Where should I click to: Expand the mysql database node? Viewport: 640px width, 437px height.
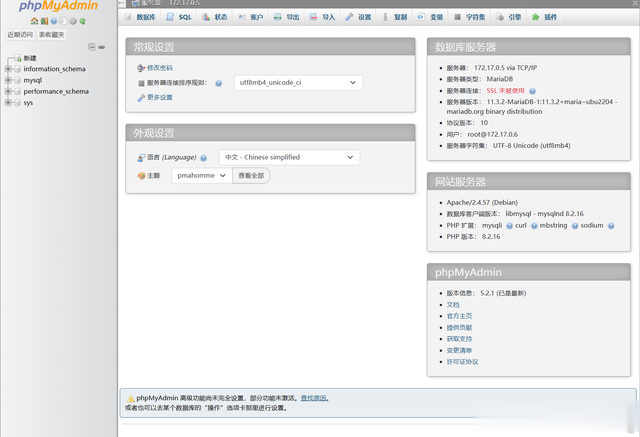8,80
